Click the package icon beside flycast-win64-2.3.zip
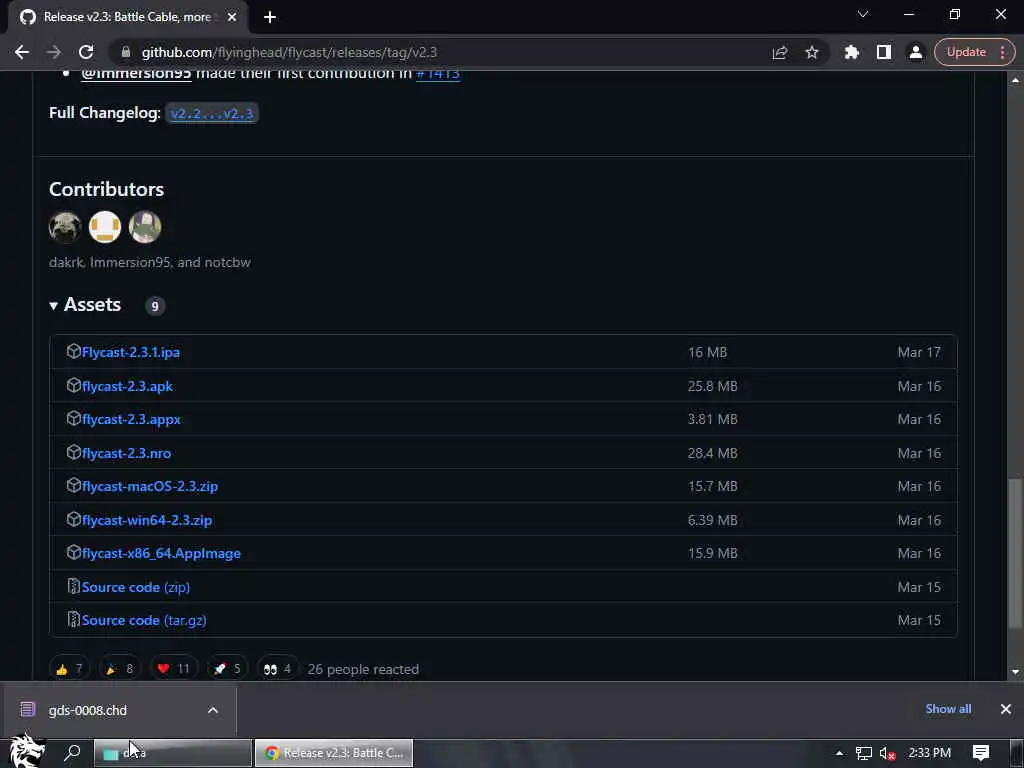 click(x=74, y=520)
